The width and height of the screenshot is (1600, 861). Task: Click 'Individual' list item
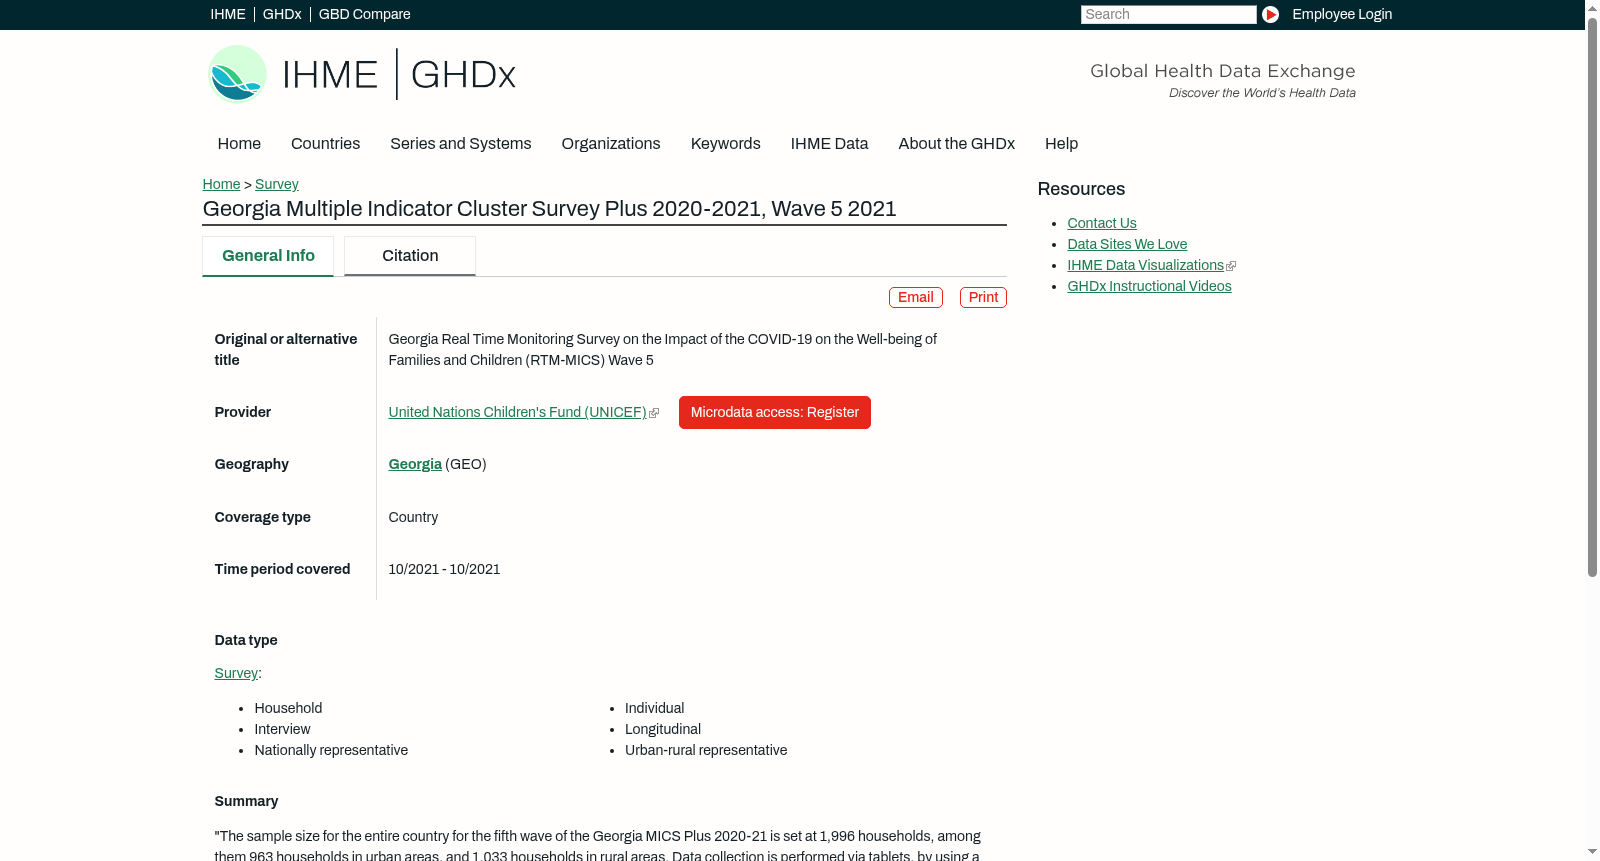(x=655, y=709)
